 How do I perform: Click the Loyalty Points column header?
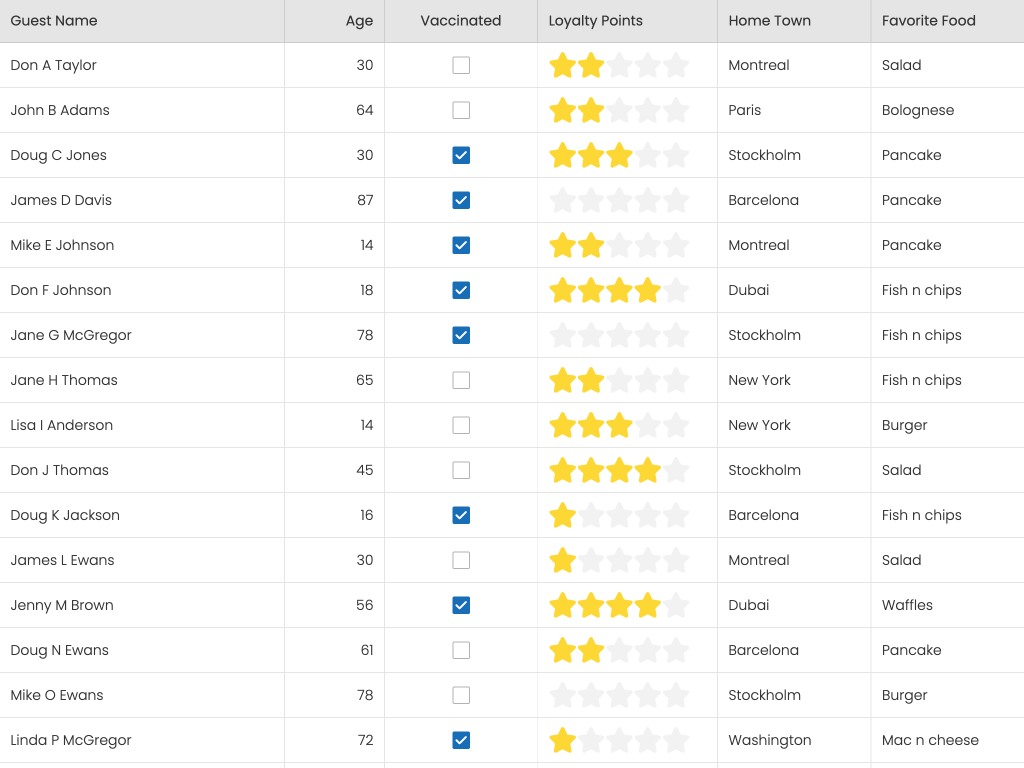[x=596, y=21]
